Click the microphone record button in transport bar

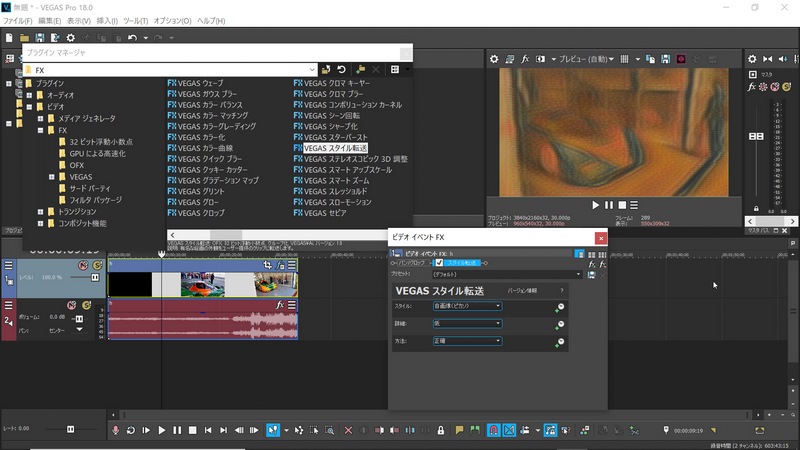pos(115,430)
